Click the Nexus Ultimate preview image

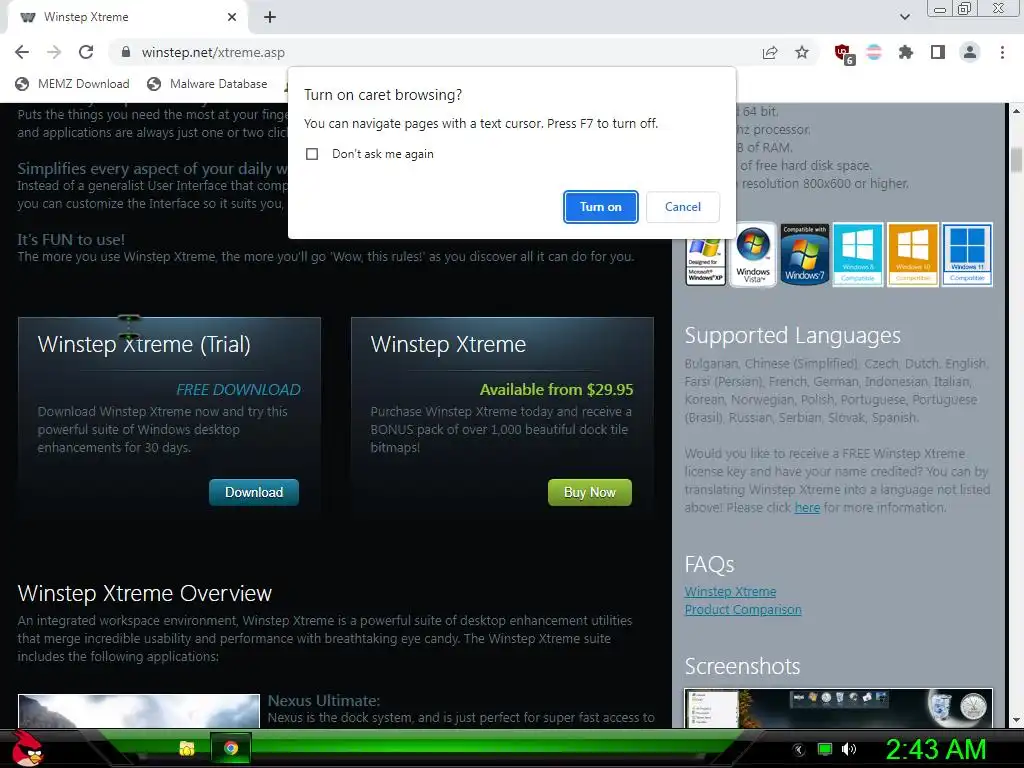pos(138,711)
